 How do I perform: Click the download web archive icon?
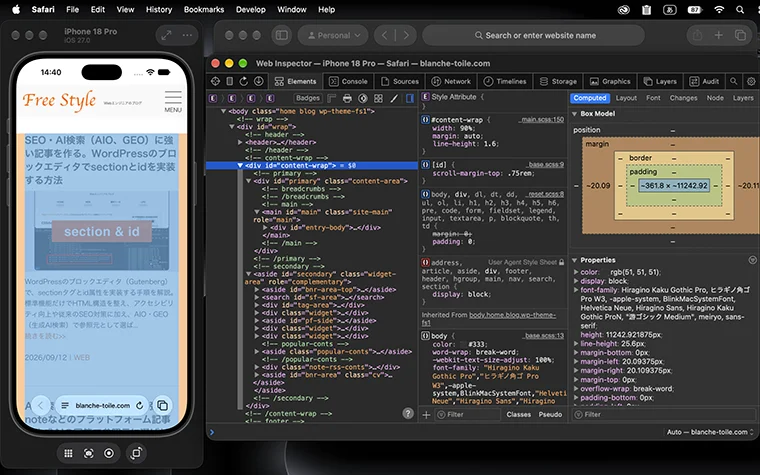(x=258, y=81)
